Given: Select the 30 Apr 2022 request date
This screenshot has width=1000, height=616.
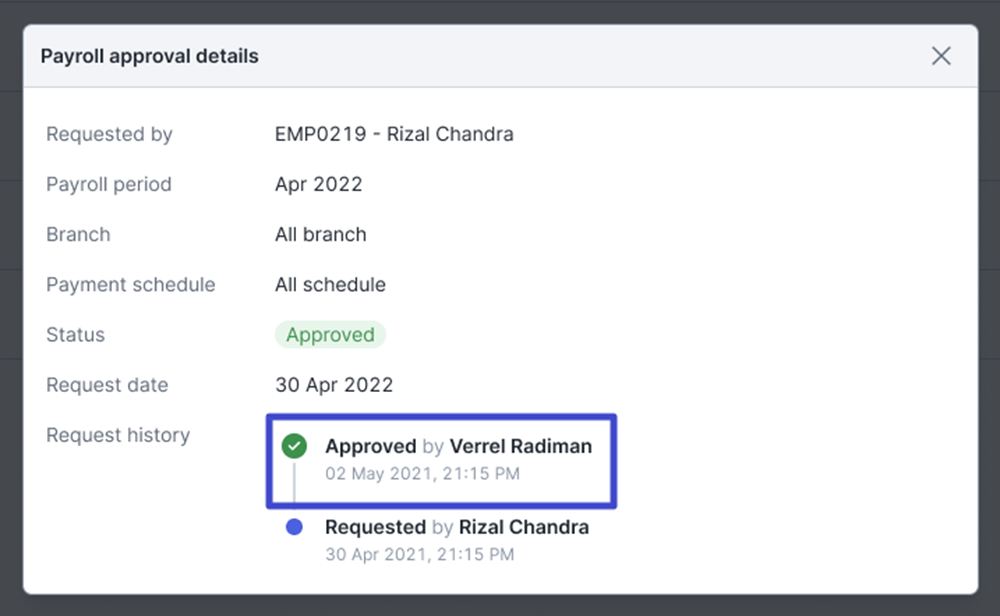Looking at the screenshot, I should (334, 385).
